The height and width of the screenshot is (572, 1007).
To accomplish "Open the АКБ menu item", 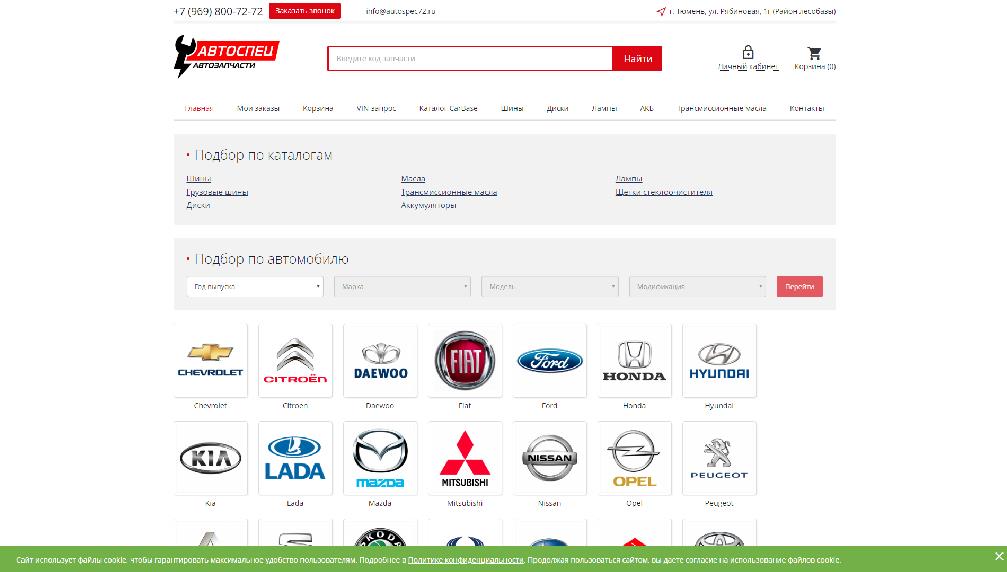I will (647, 108).
